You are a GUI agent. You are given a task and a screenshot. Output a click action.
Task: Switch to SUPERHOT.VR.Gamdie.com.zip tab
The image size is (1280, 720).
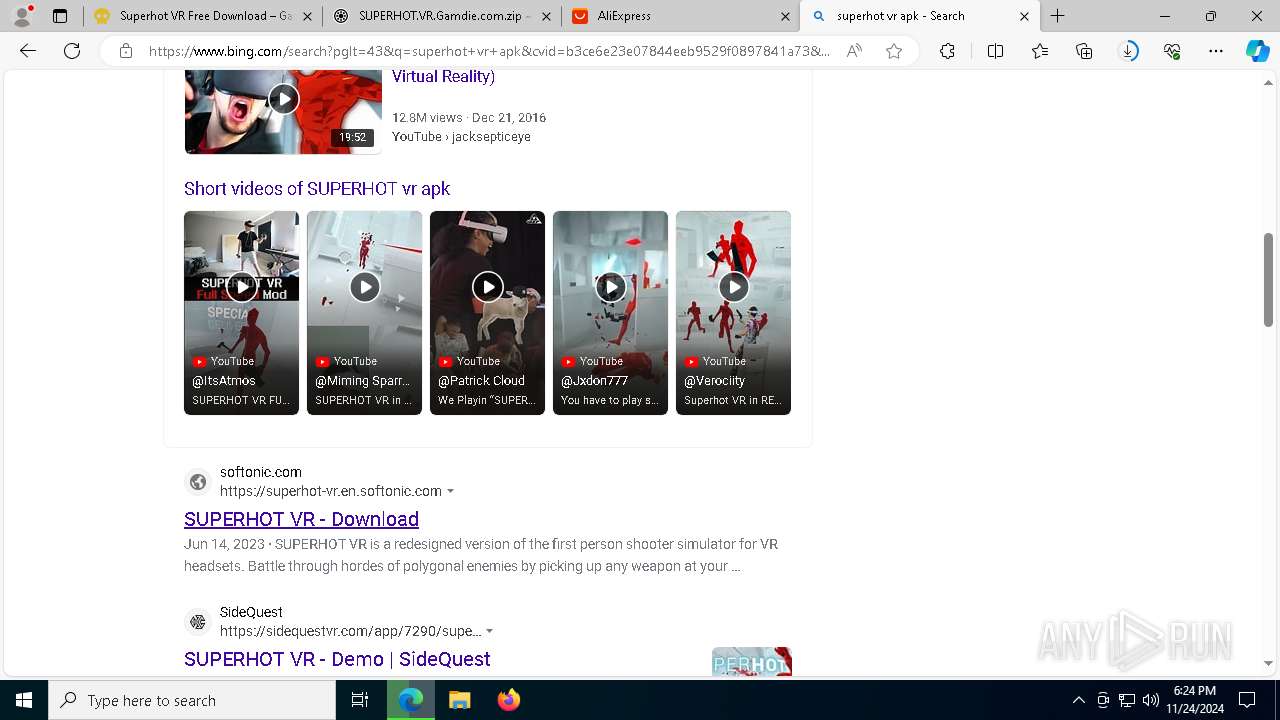(x=440, y=16)
